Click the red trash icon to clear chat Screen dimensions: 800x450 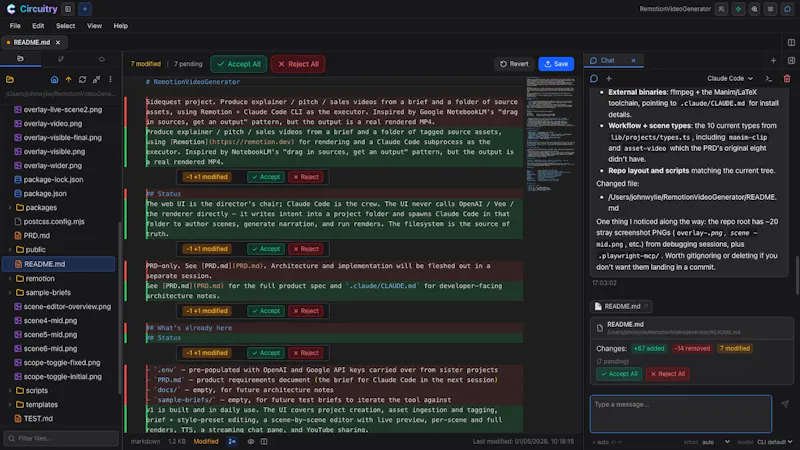(787, 79)
